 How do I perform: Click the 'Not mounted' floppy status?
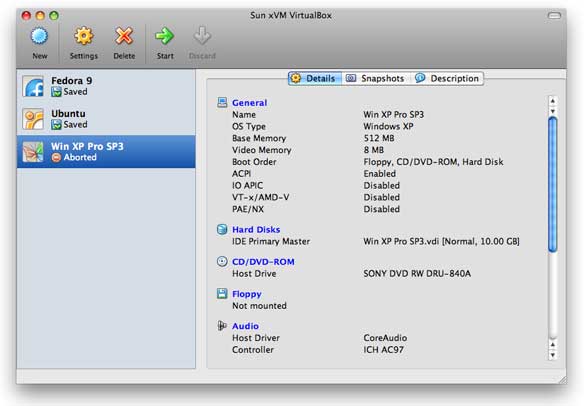click(x=259, y=306)
